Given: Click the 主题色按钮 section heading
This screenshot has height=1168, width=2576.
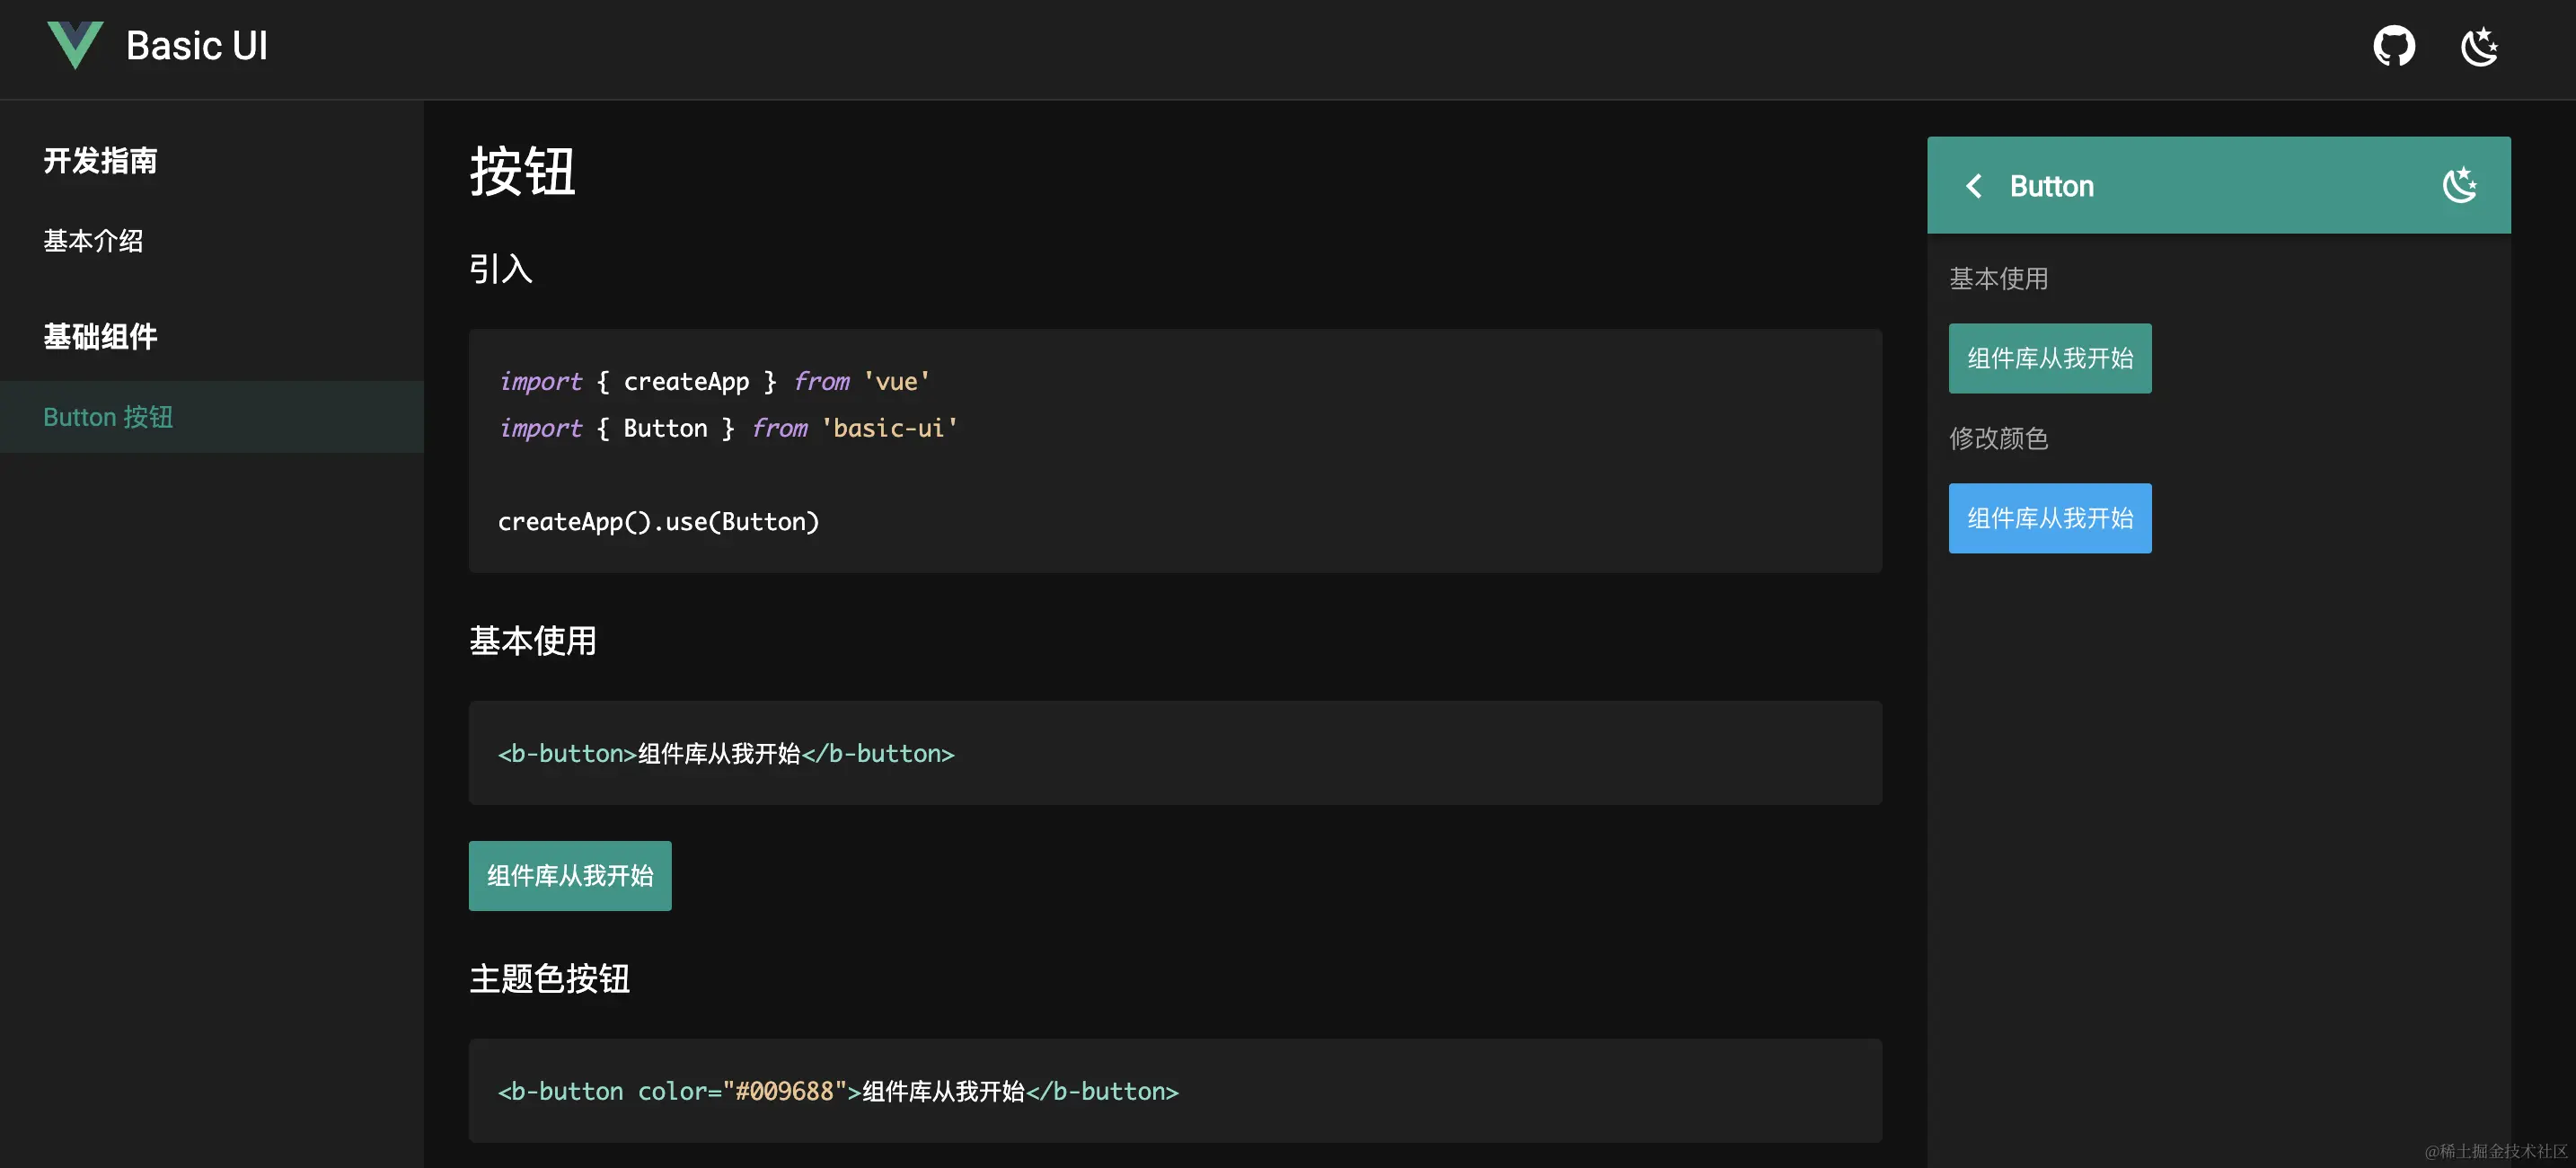Looking at the screenshot, I should (x=549, y=979).
